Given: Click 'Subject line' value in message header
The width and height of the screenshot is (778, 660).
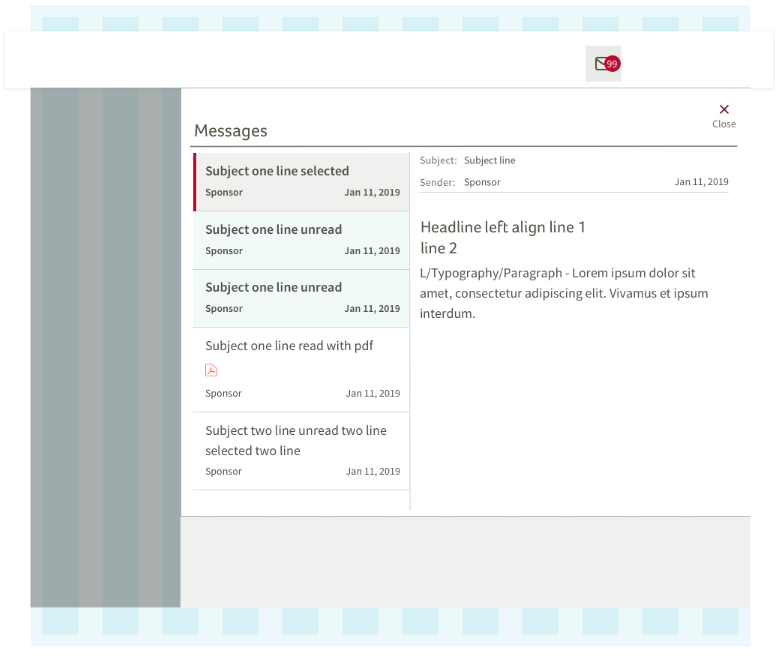Looking at the screenshot, I should coord(490,160).
